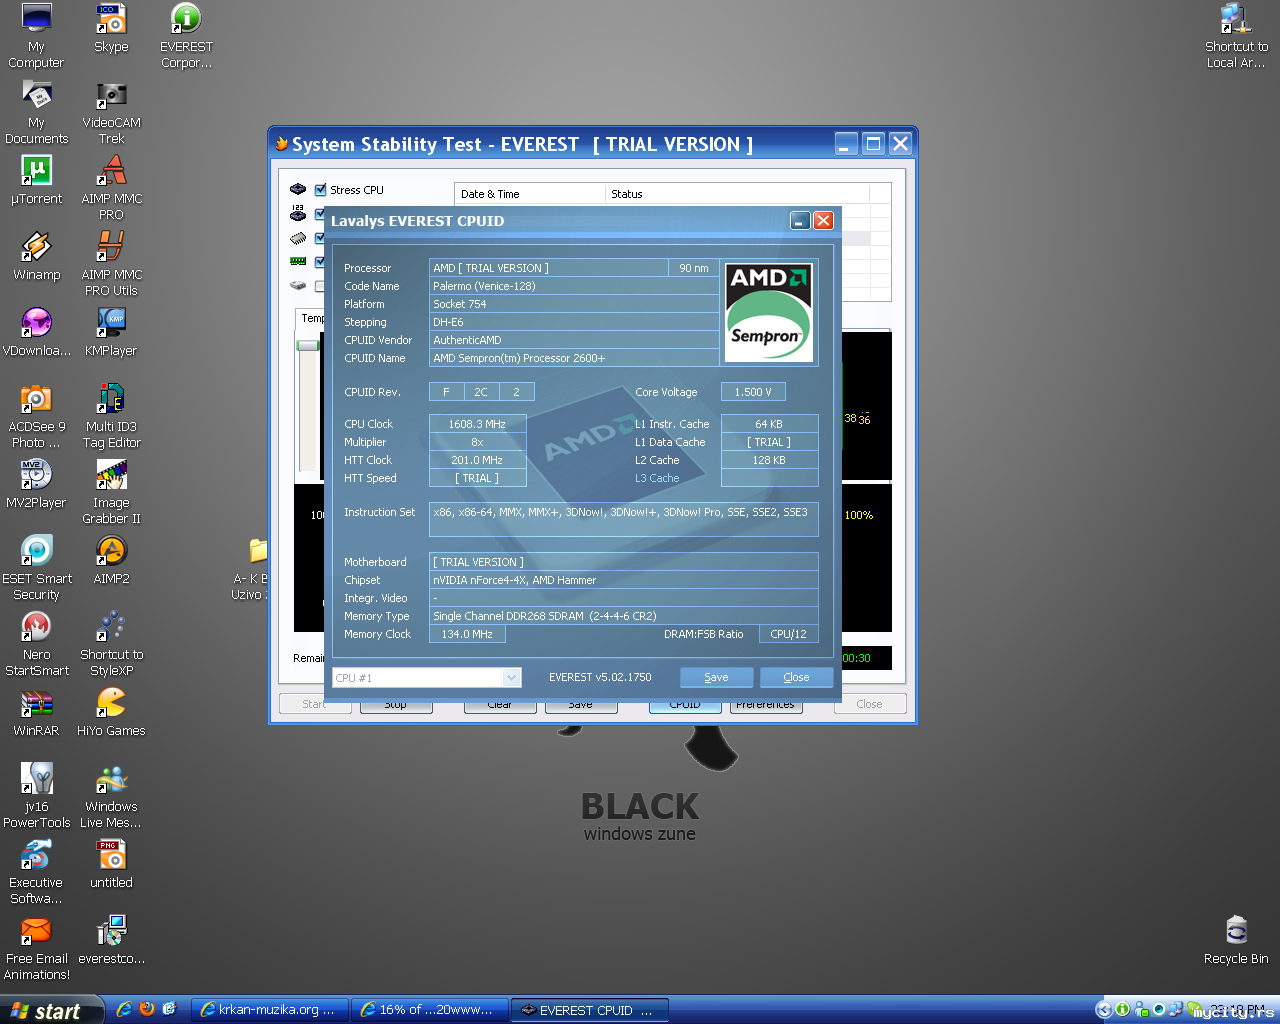Click the Status column header

(737, 194)
